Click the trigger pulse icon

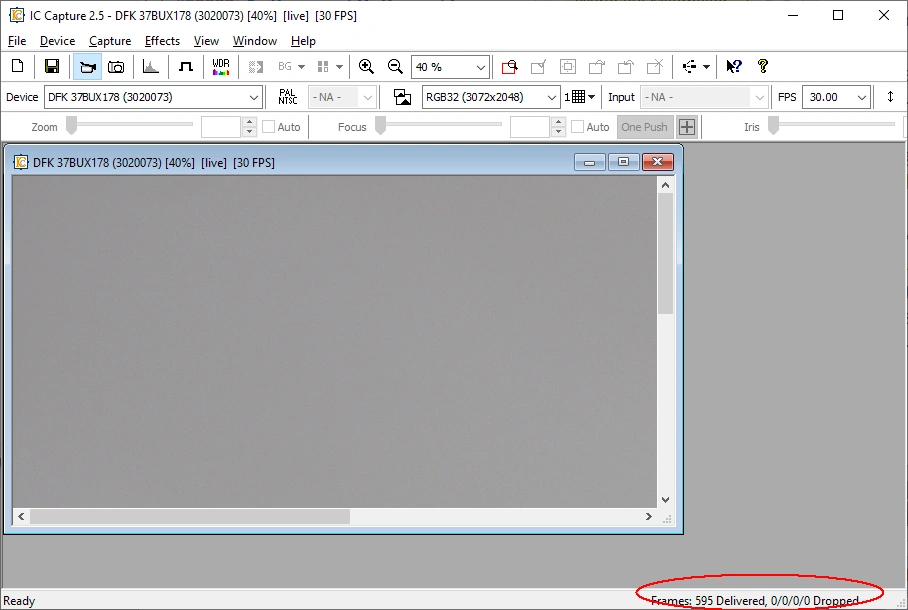click(x=185, y=67)
